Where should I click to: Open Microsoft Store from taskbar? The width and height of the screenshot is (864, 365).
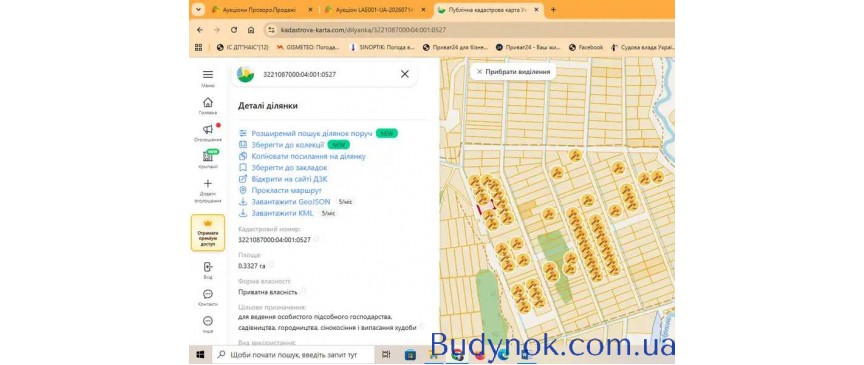coord(410,355)
